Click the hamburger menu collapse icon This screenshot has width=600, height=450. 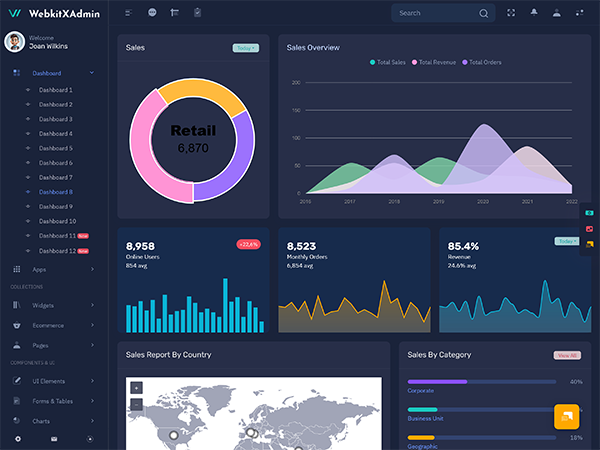click(128, 13)
